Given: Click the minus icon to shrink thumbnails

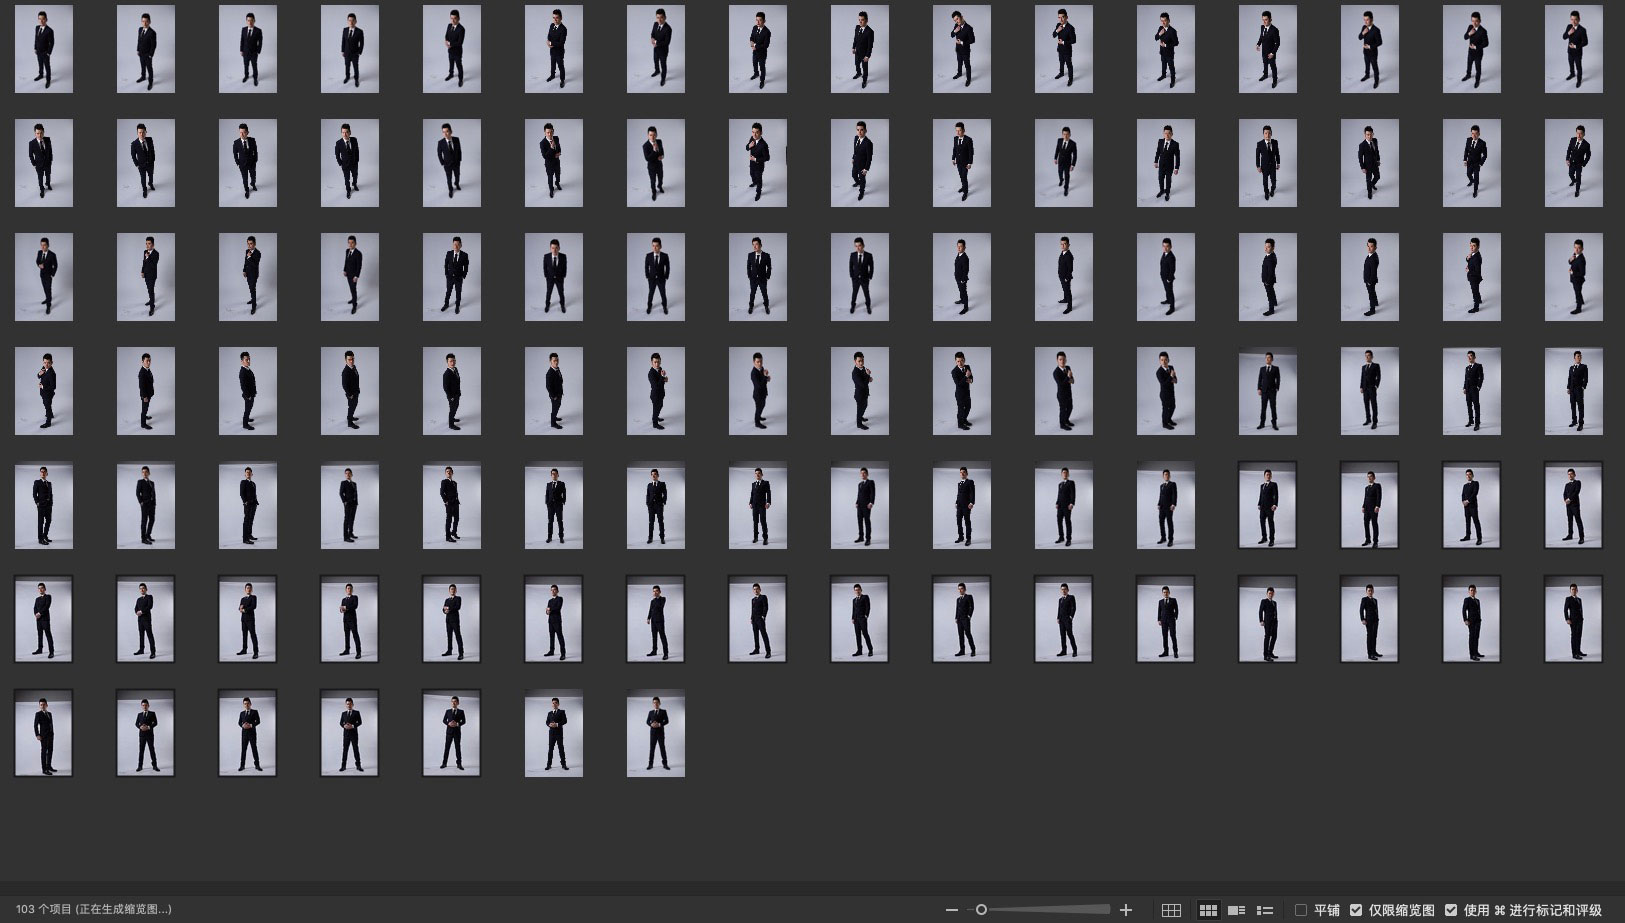Looking at the screenshot, I should click(x=951, y=910).
